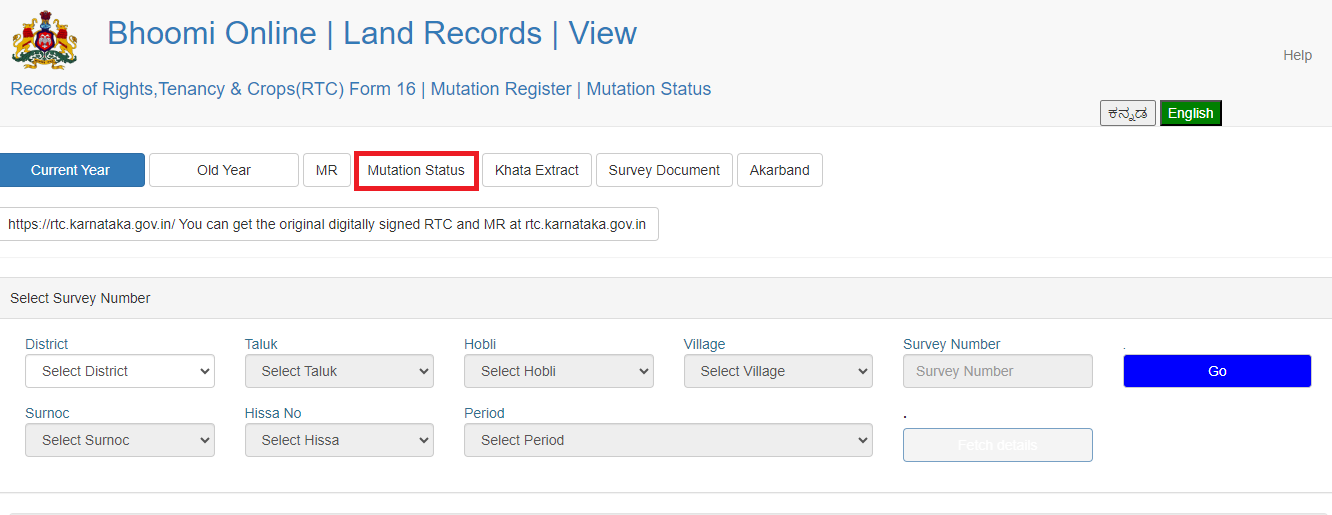
Task: Expand the Select Surnoc dropdown
Action: pyautogui.click(x=120, y=440)
